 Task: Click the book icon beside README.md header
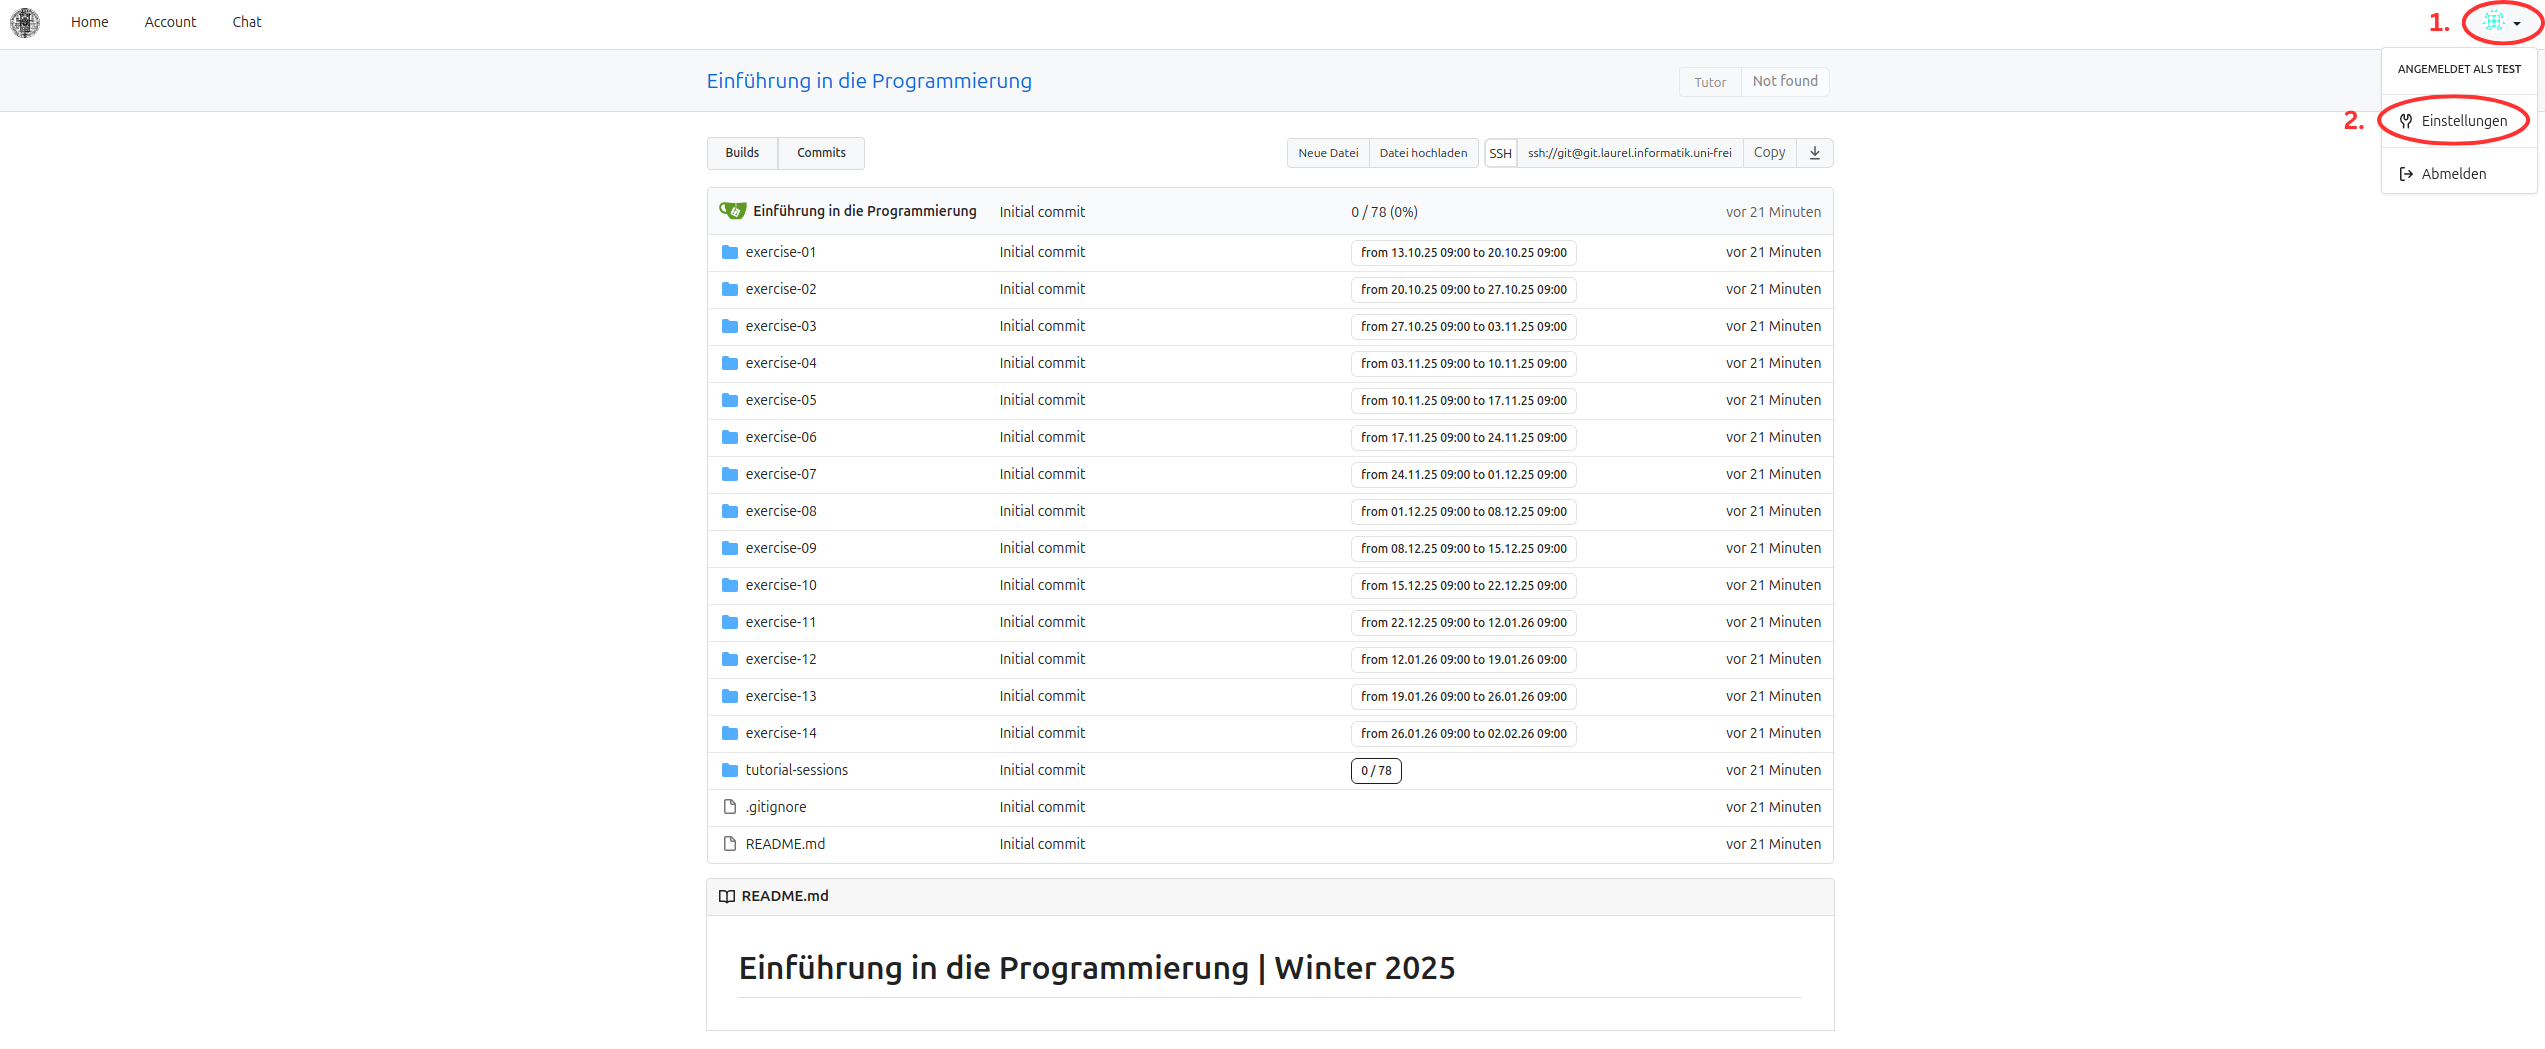(x=727, y=896)
